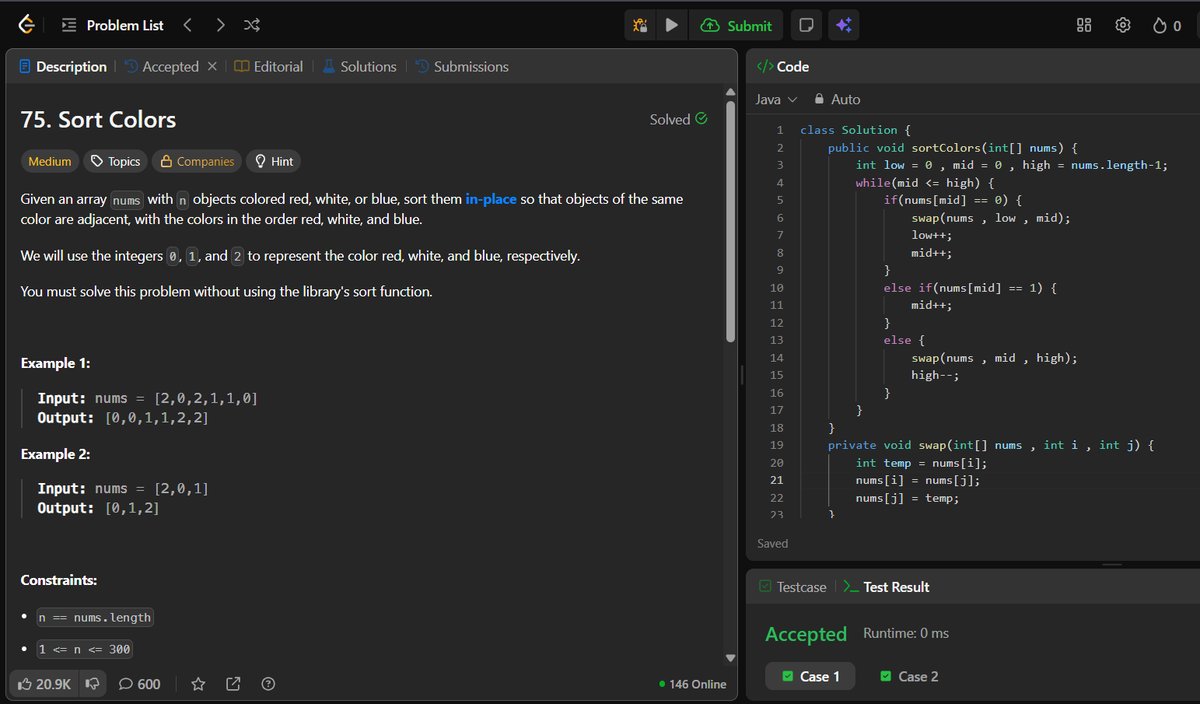Run the code with play button
Image resolution: width=1200 pixels, height=704 pixels.
[671, 25]
